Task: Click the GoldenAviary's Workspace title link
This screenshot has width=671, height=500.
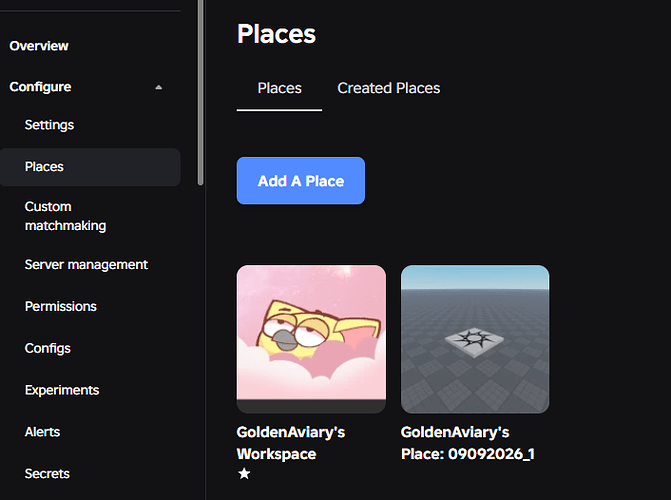Action: click(291, 443)
